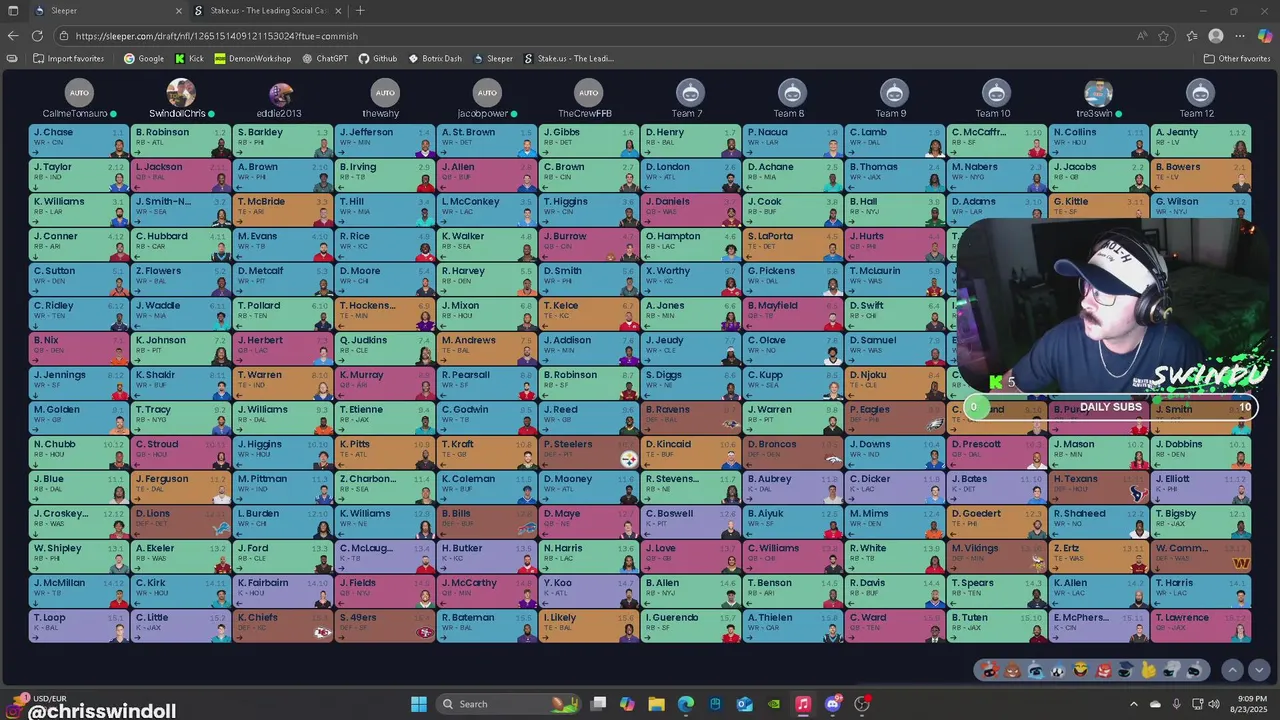Screen dimensions: 1280x720
Task: Open NVIDIA app from taskbar
Action: 774,704
